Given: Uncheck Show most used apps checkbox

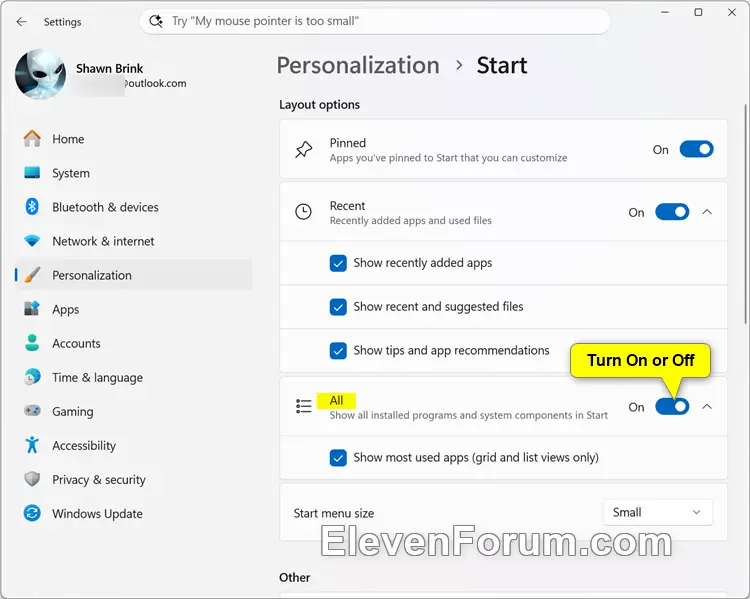Looking at the screenshot, I should (338, 458).
